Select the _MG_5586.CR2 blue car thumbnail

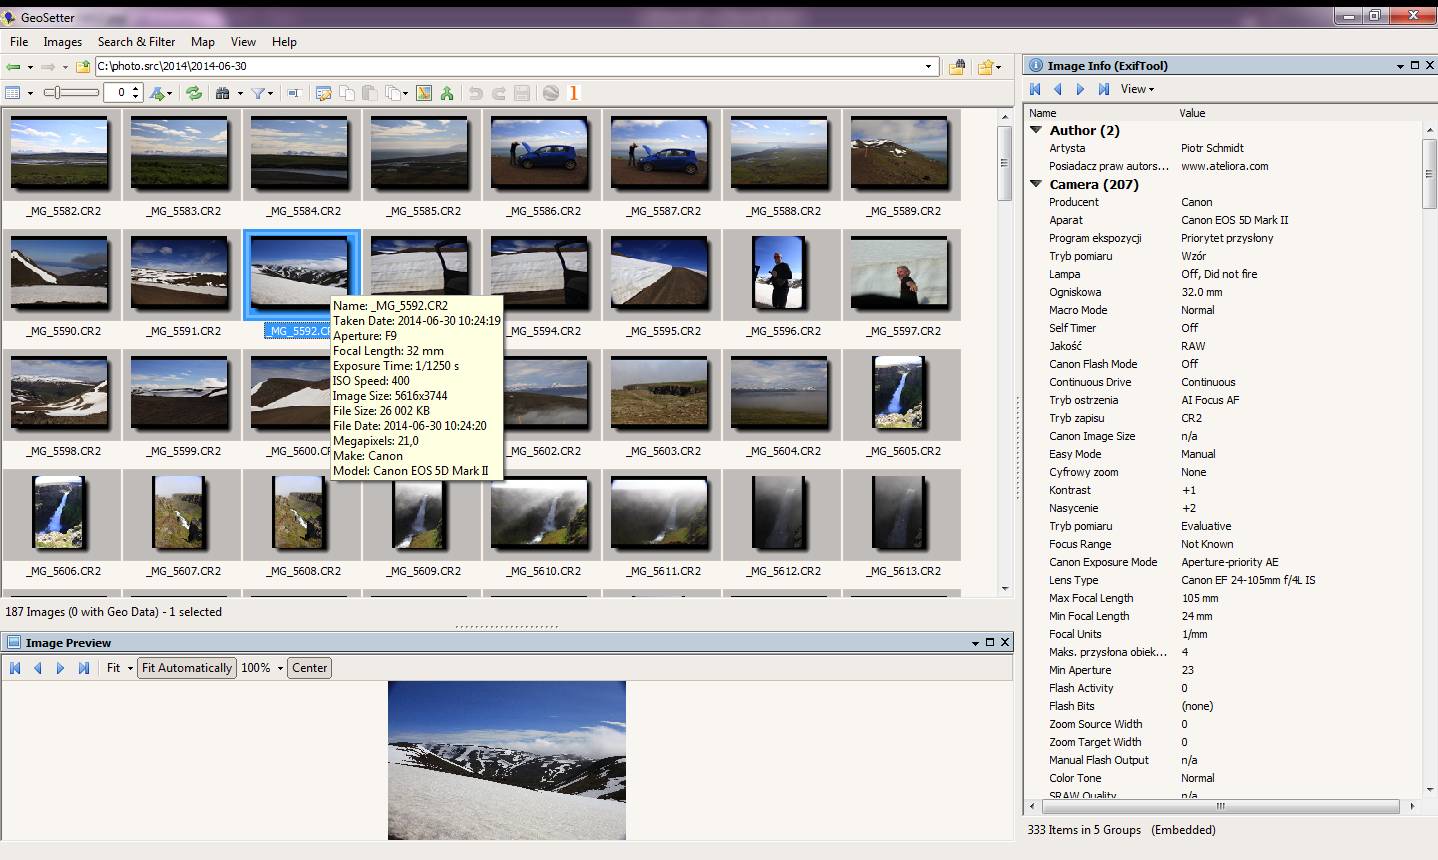pos(540,153)
